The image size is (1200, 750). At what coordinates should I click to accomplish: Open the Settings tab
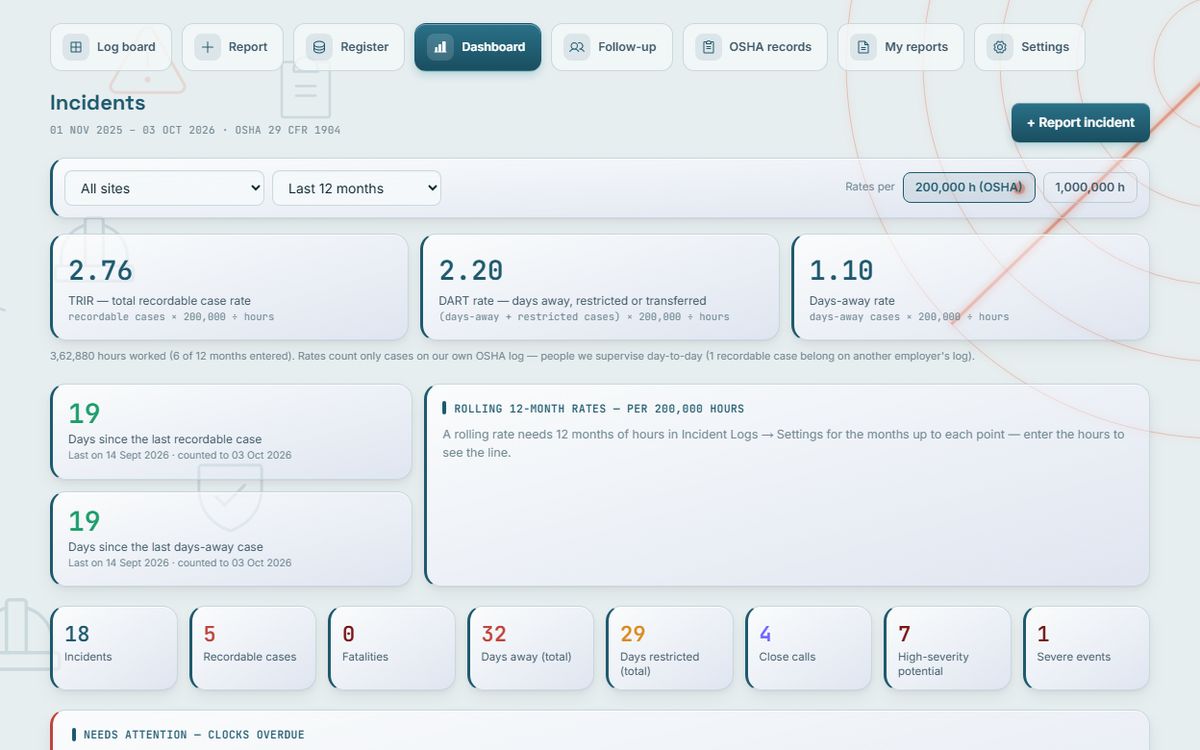(x=1030, y=47)
